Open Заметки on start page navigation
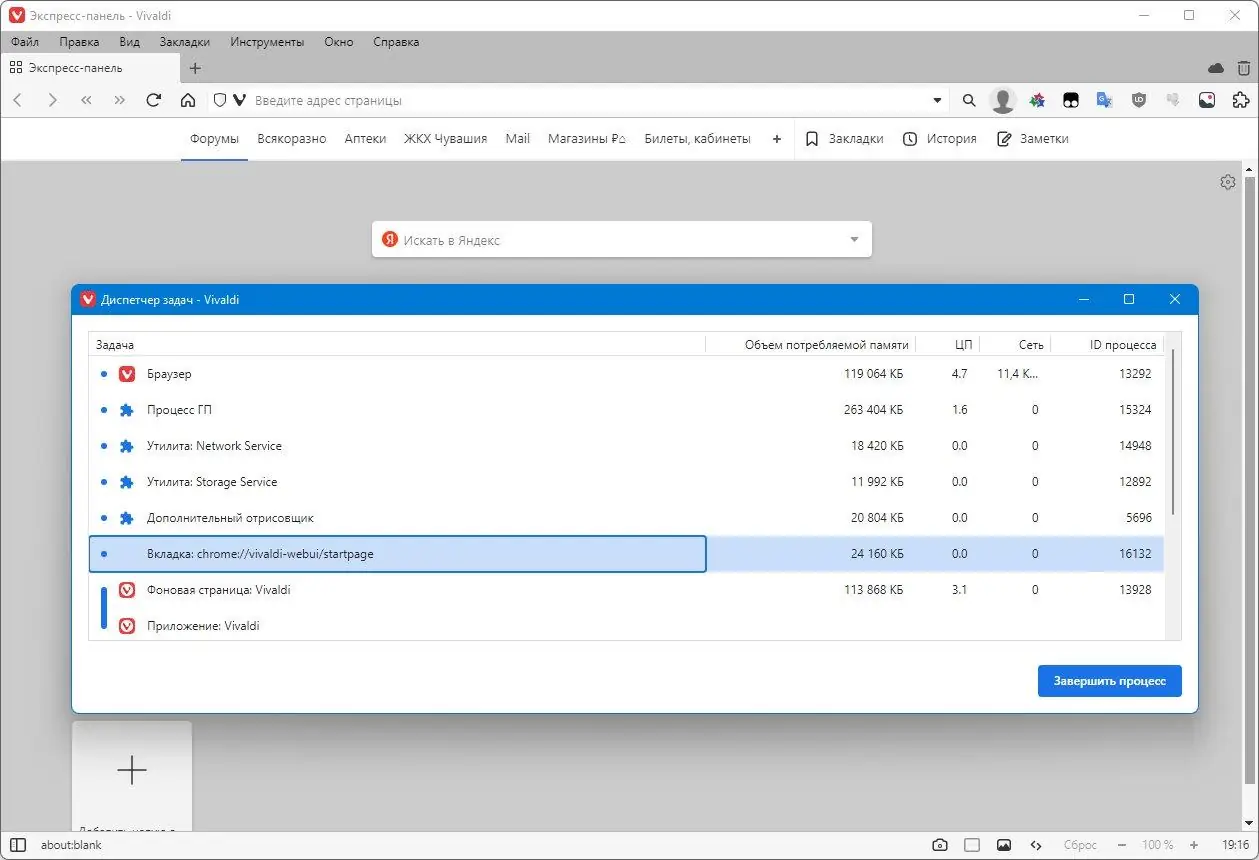This screenshot has height=860, width=1259. pos(1033,139)
